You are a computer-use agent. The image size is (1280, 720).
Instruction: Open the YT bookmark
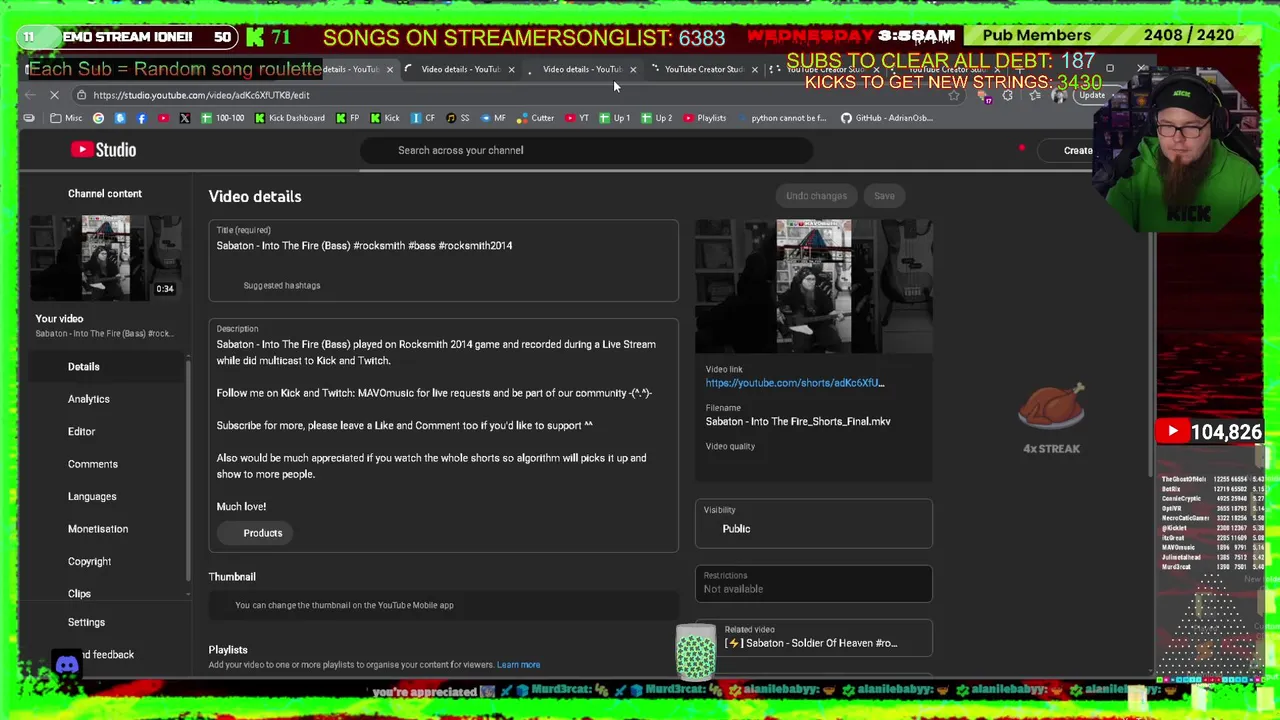(577, 118)
